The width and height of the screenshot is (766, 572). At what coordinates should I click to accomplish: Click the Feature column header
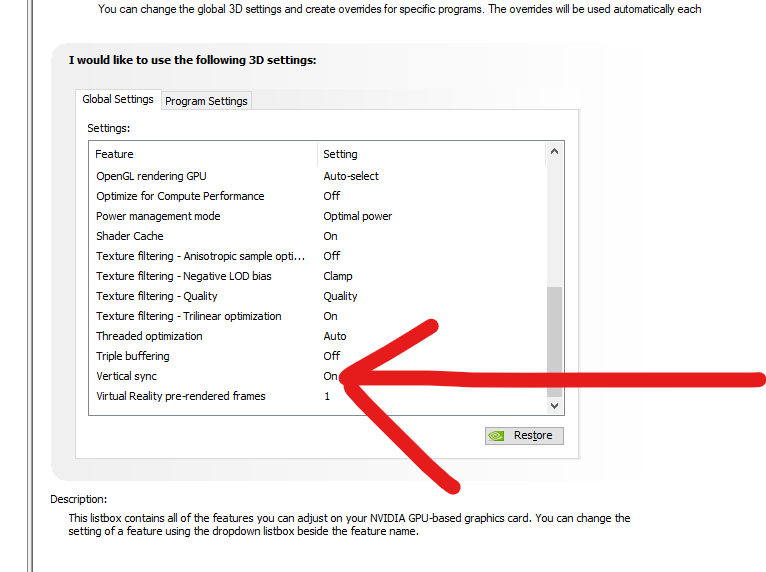(204, 154)
